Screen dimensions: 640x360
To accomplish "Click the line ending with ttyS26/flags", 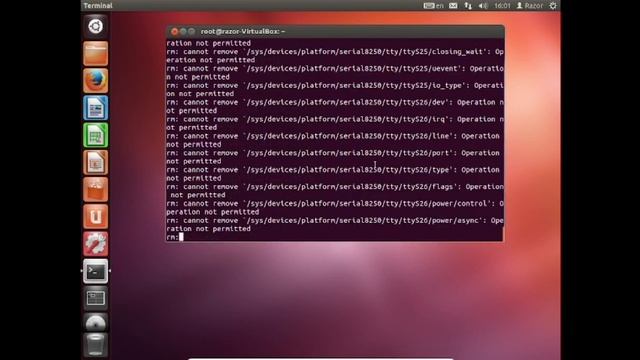I will pos(335,187).
